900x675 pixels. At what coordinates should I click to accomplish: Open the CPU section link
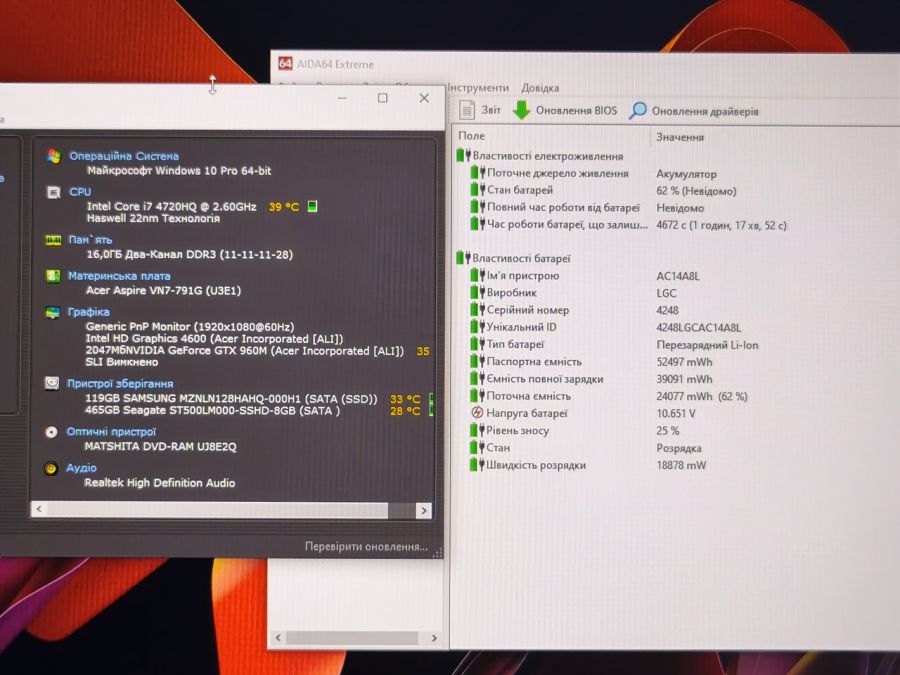[80, 192]
